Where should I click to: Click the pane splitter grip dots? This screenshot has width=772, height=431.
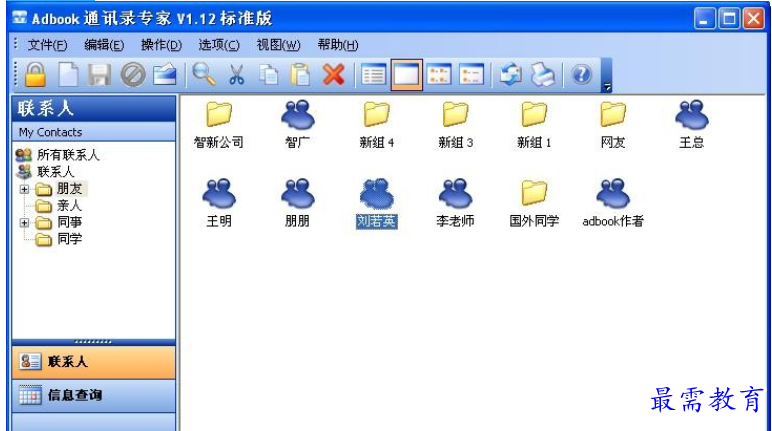click(x=93, y=342)
